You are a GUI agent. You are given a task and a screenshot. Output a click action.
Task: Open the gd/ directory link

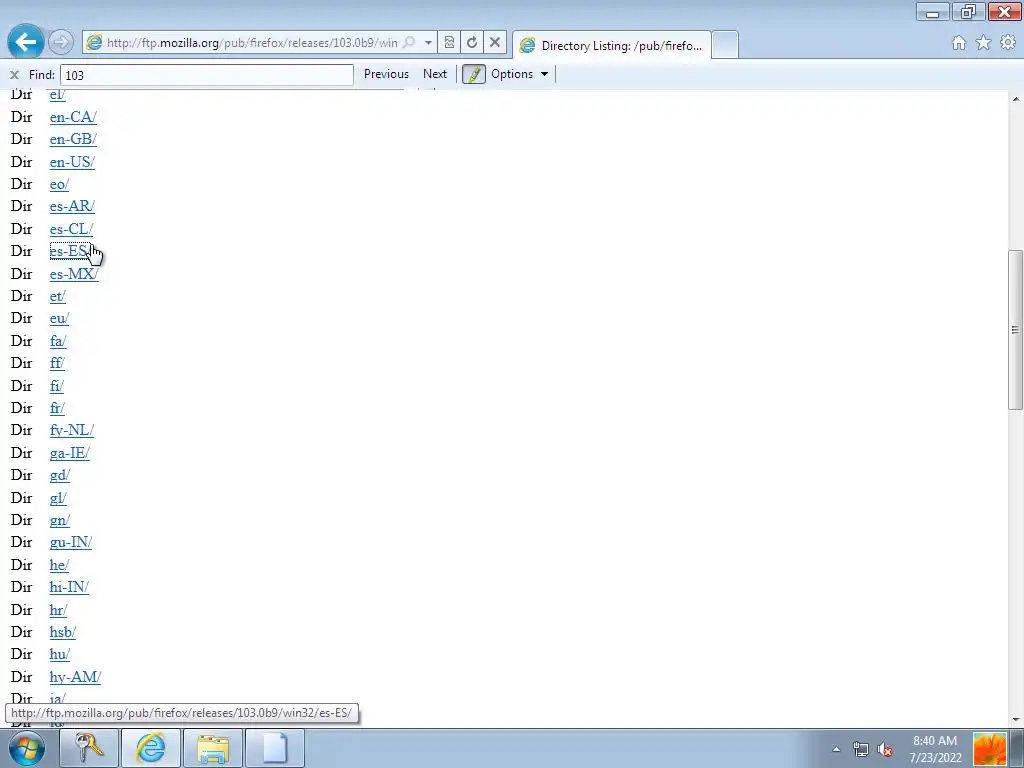59,475
